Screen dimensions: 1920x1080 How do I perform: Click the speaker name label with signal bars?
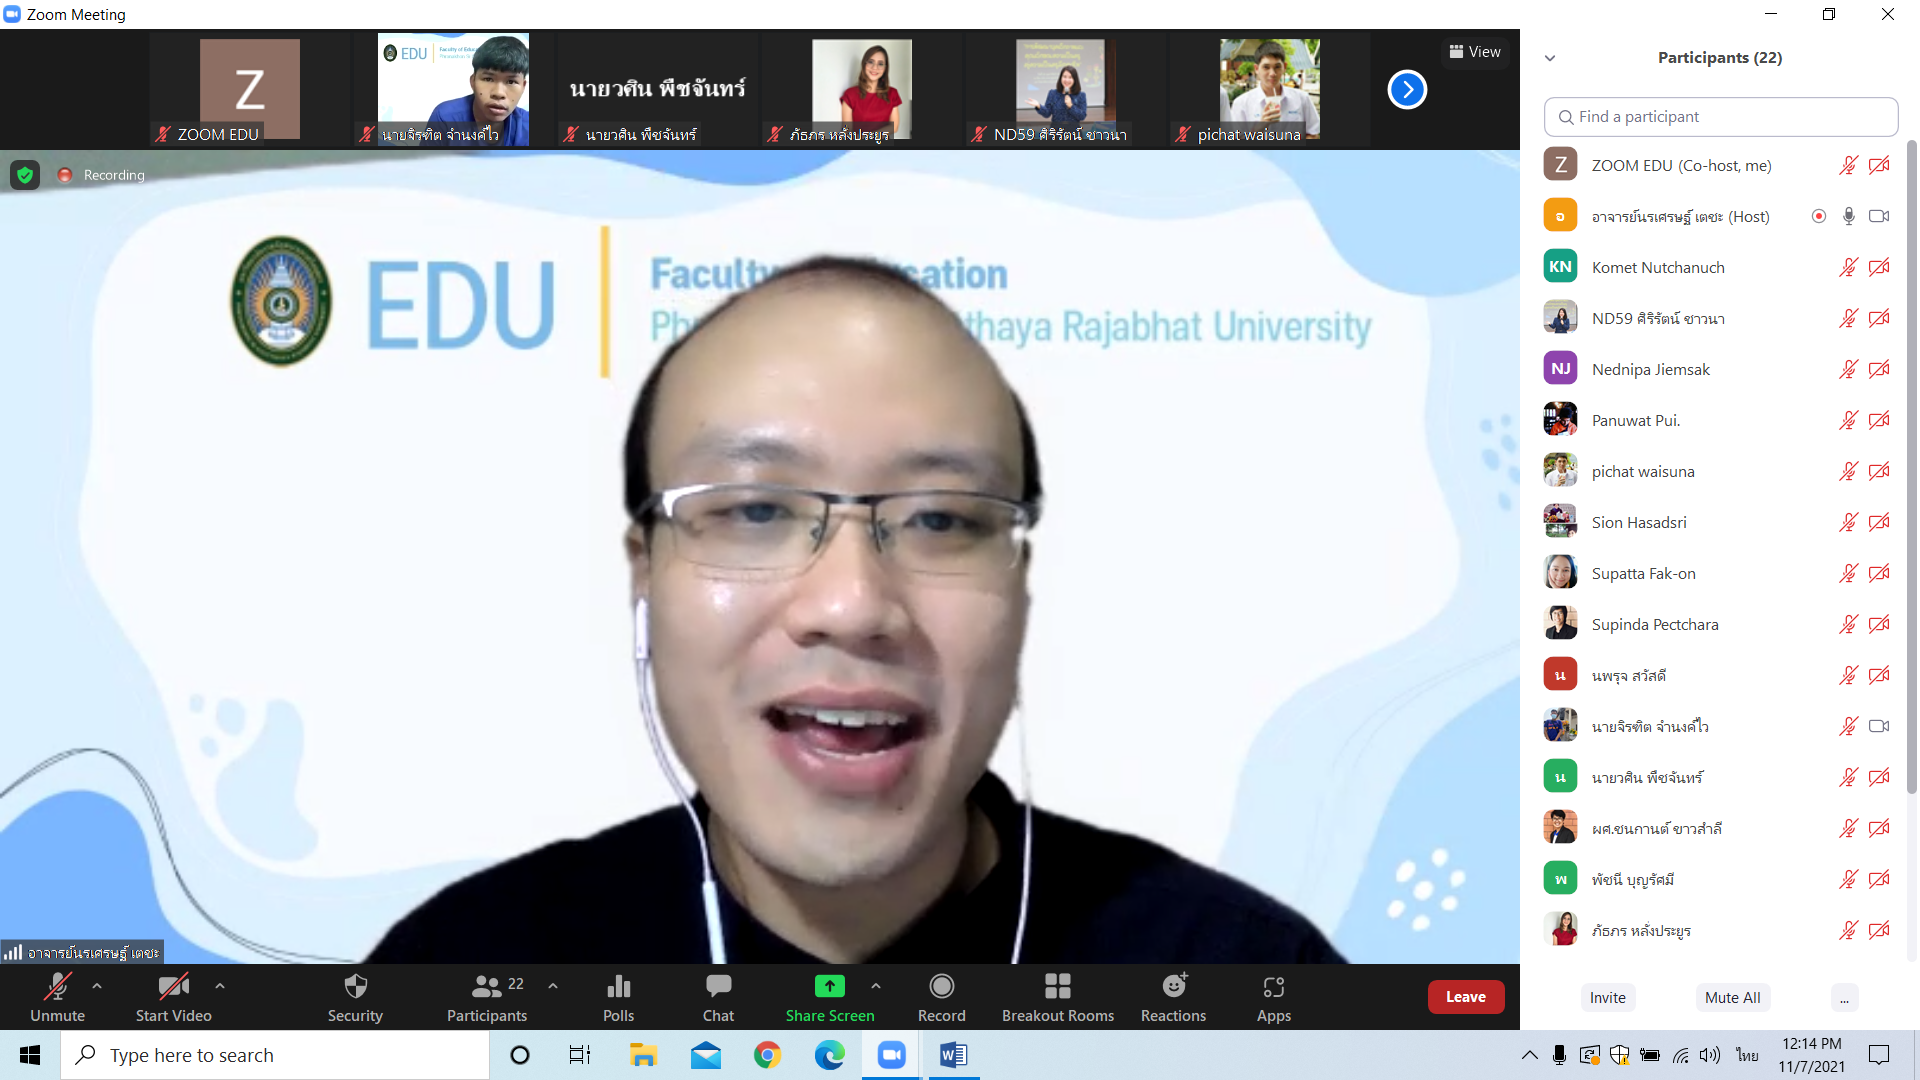(82, 952)
